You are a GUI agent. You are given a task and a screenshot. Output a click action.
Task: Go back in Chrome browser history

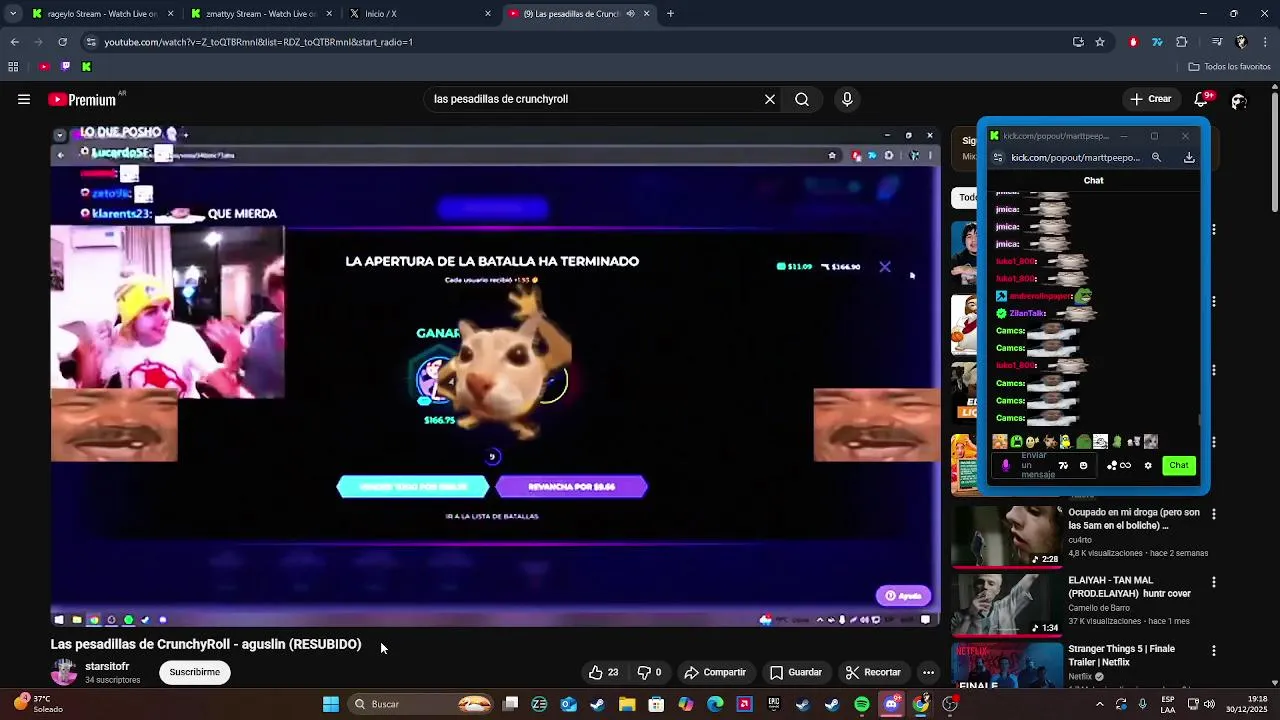coord(14,42)
